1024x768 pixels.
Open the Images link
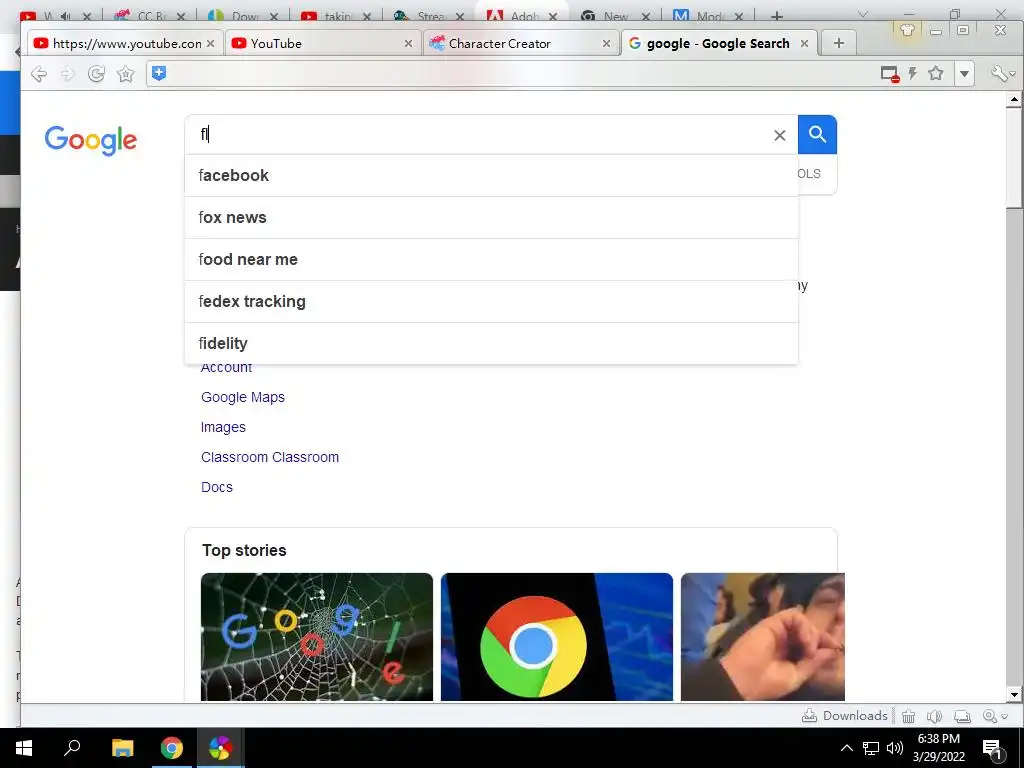pos(223,427)
